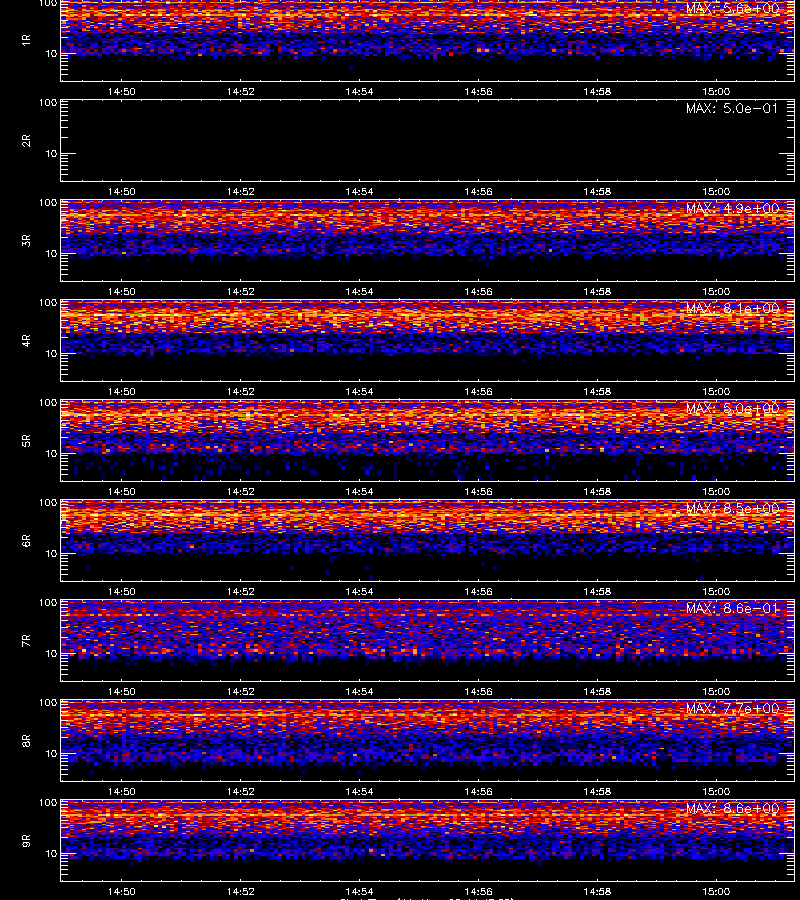The image size is (800, 900).
Task: Click the 15:00 tick label below panel 1R
Action: coord(716,92)
